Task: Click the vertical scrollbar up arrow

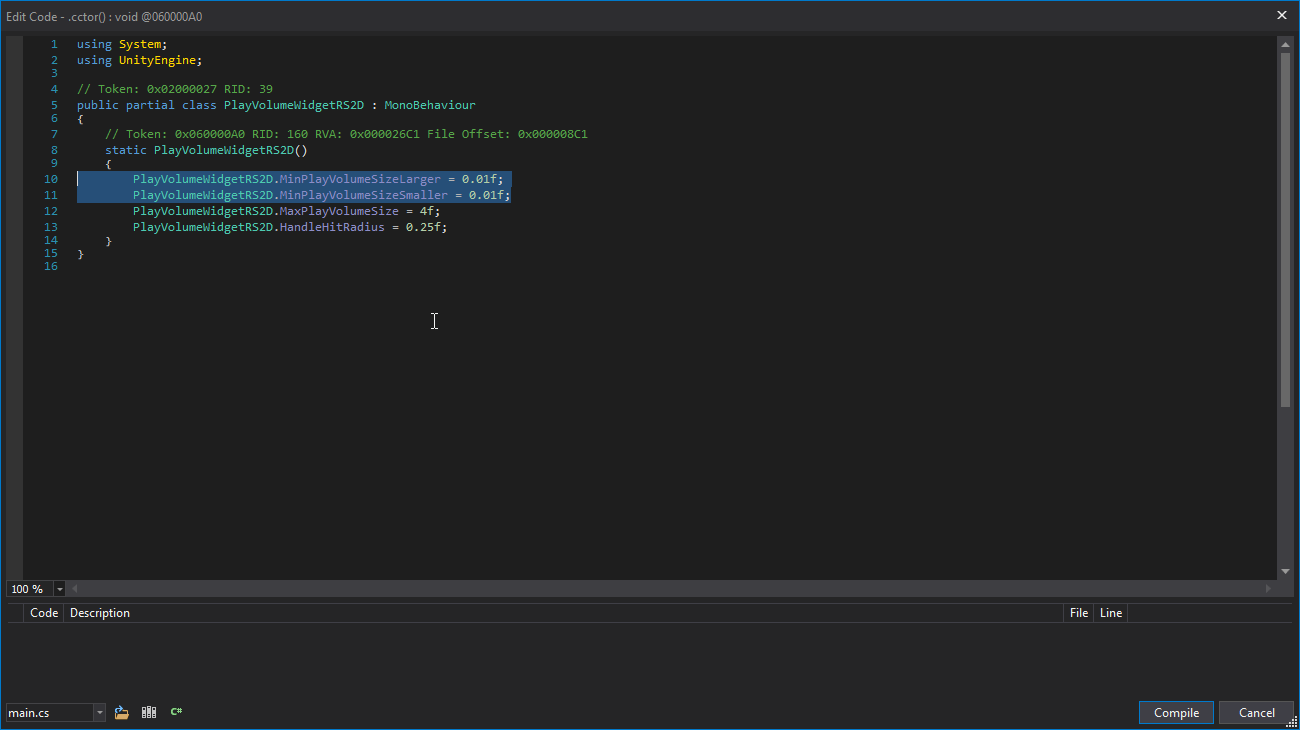Action: pyautogui.click(x=1285, y=44)
